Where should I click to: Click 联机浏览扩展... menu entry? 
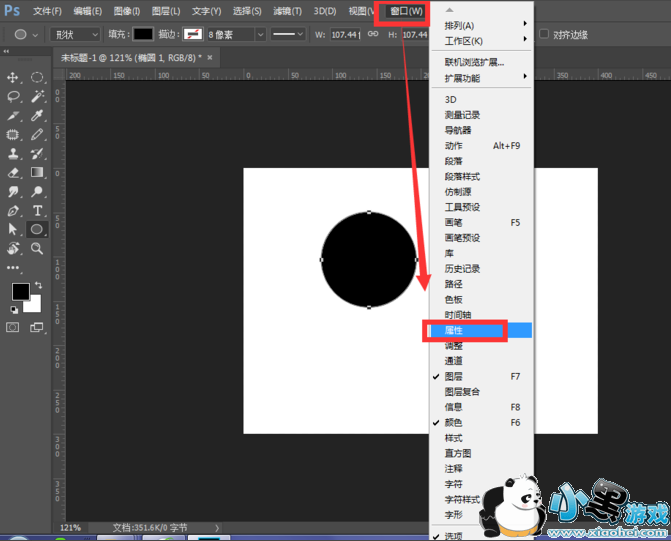tap(474, 62)
